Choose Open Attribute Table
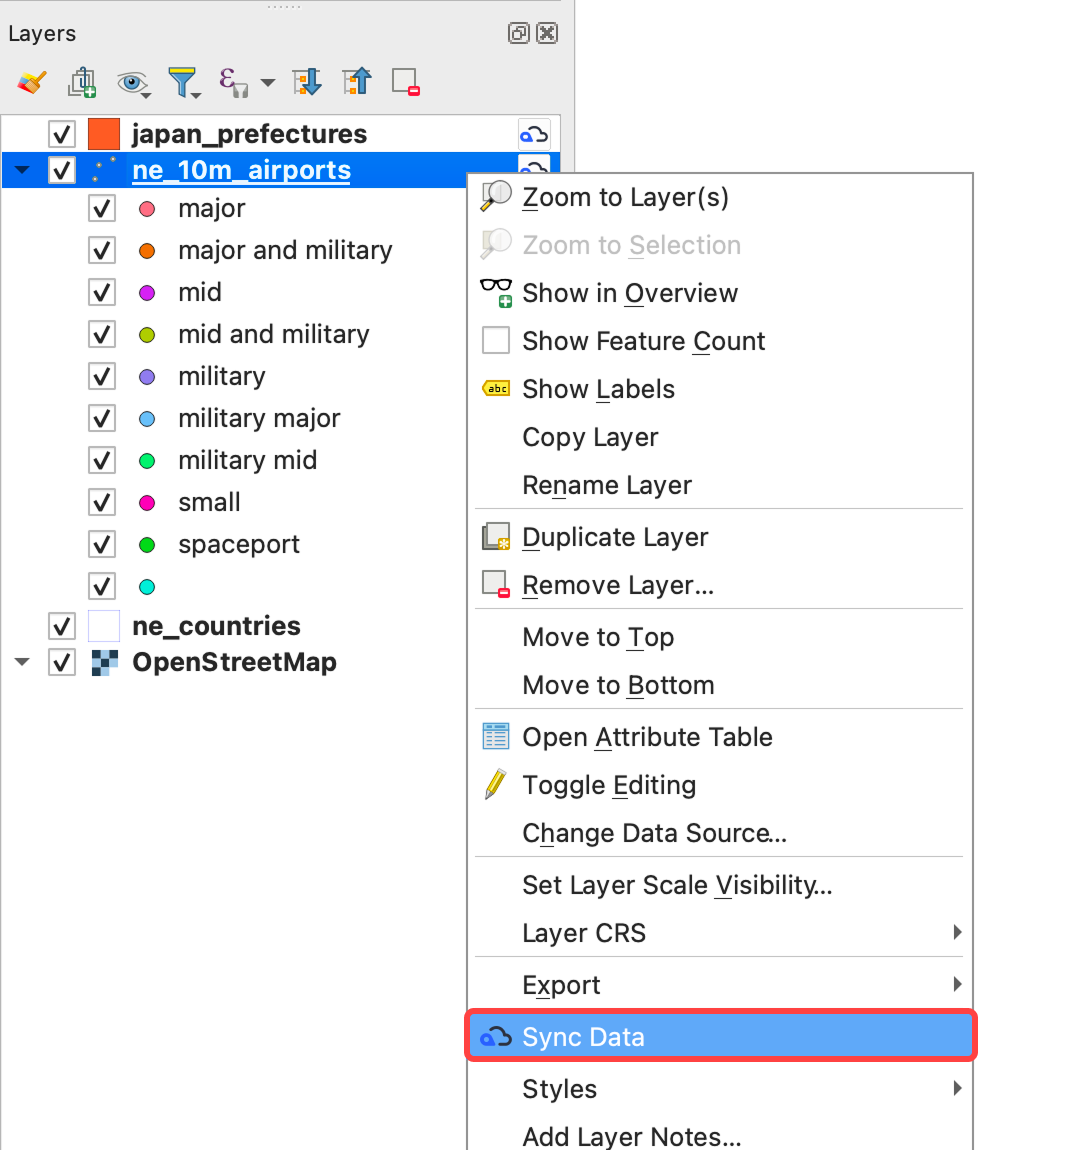 pos(647,737)
